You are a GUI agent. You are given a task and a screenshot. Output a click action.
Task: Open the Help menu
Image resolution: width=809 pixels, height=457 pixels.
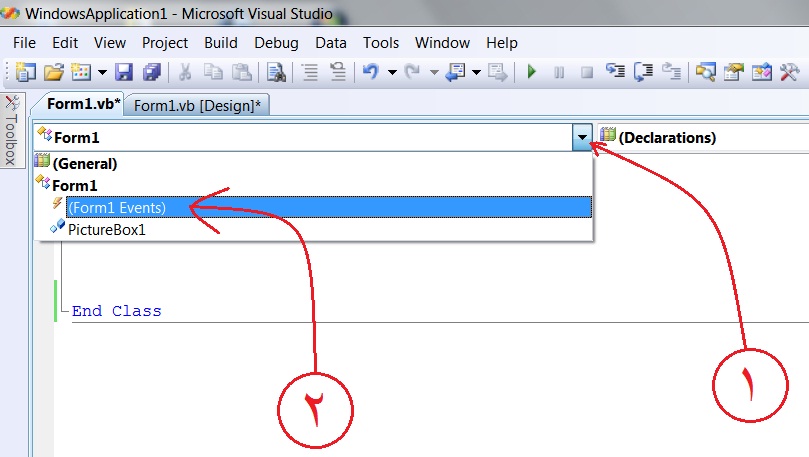point(501,43)
